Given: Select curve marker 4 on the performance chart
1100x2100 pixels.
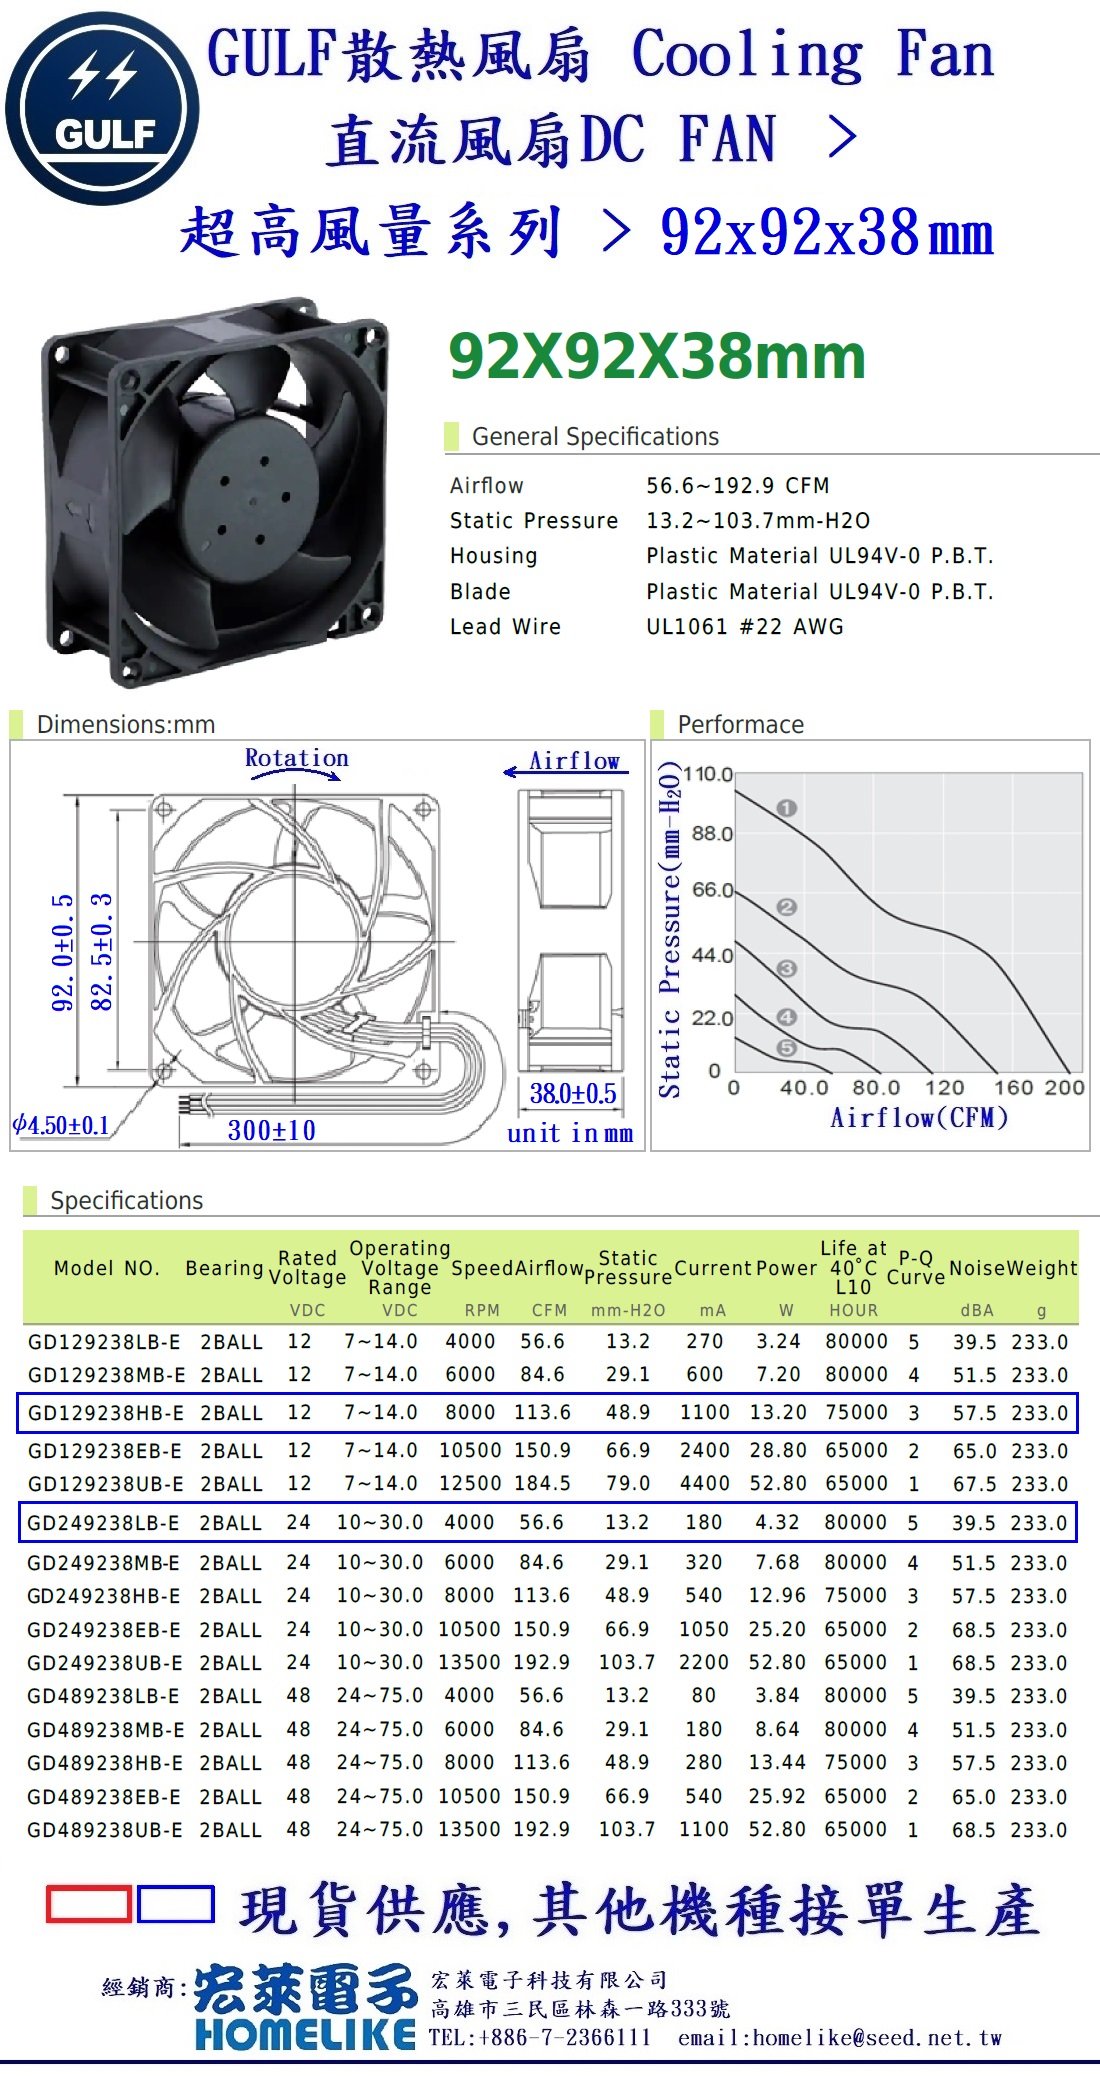Looking at the screenshot, I should pos(786,1017).
